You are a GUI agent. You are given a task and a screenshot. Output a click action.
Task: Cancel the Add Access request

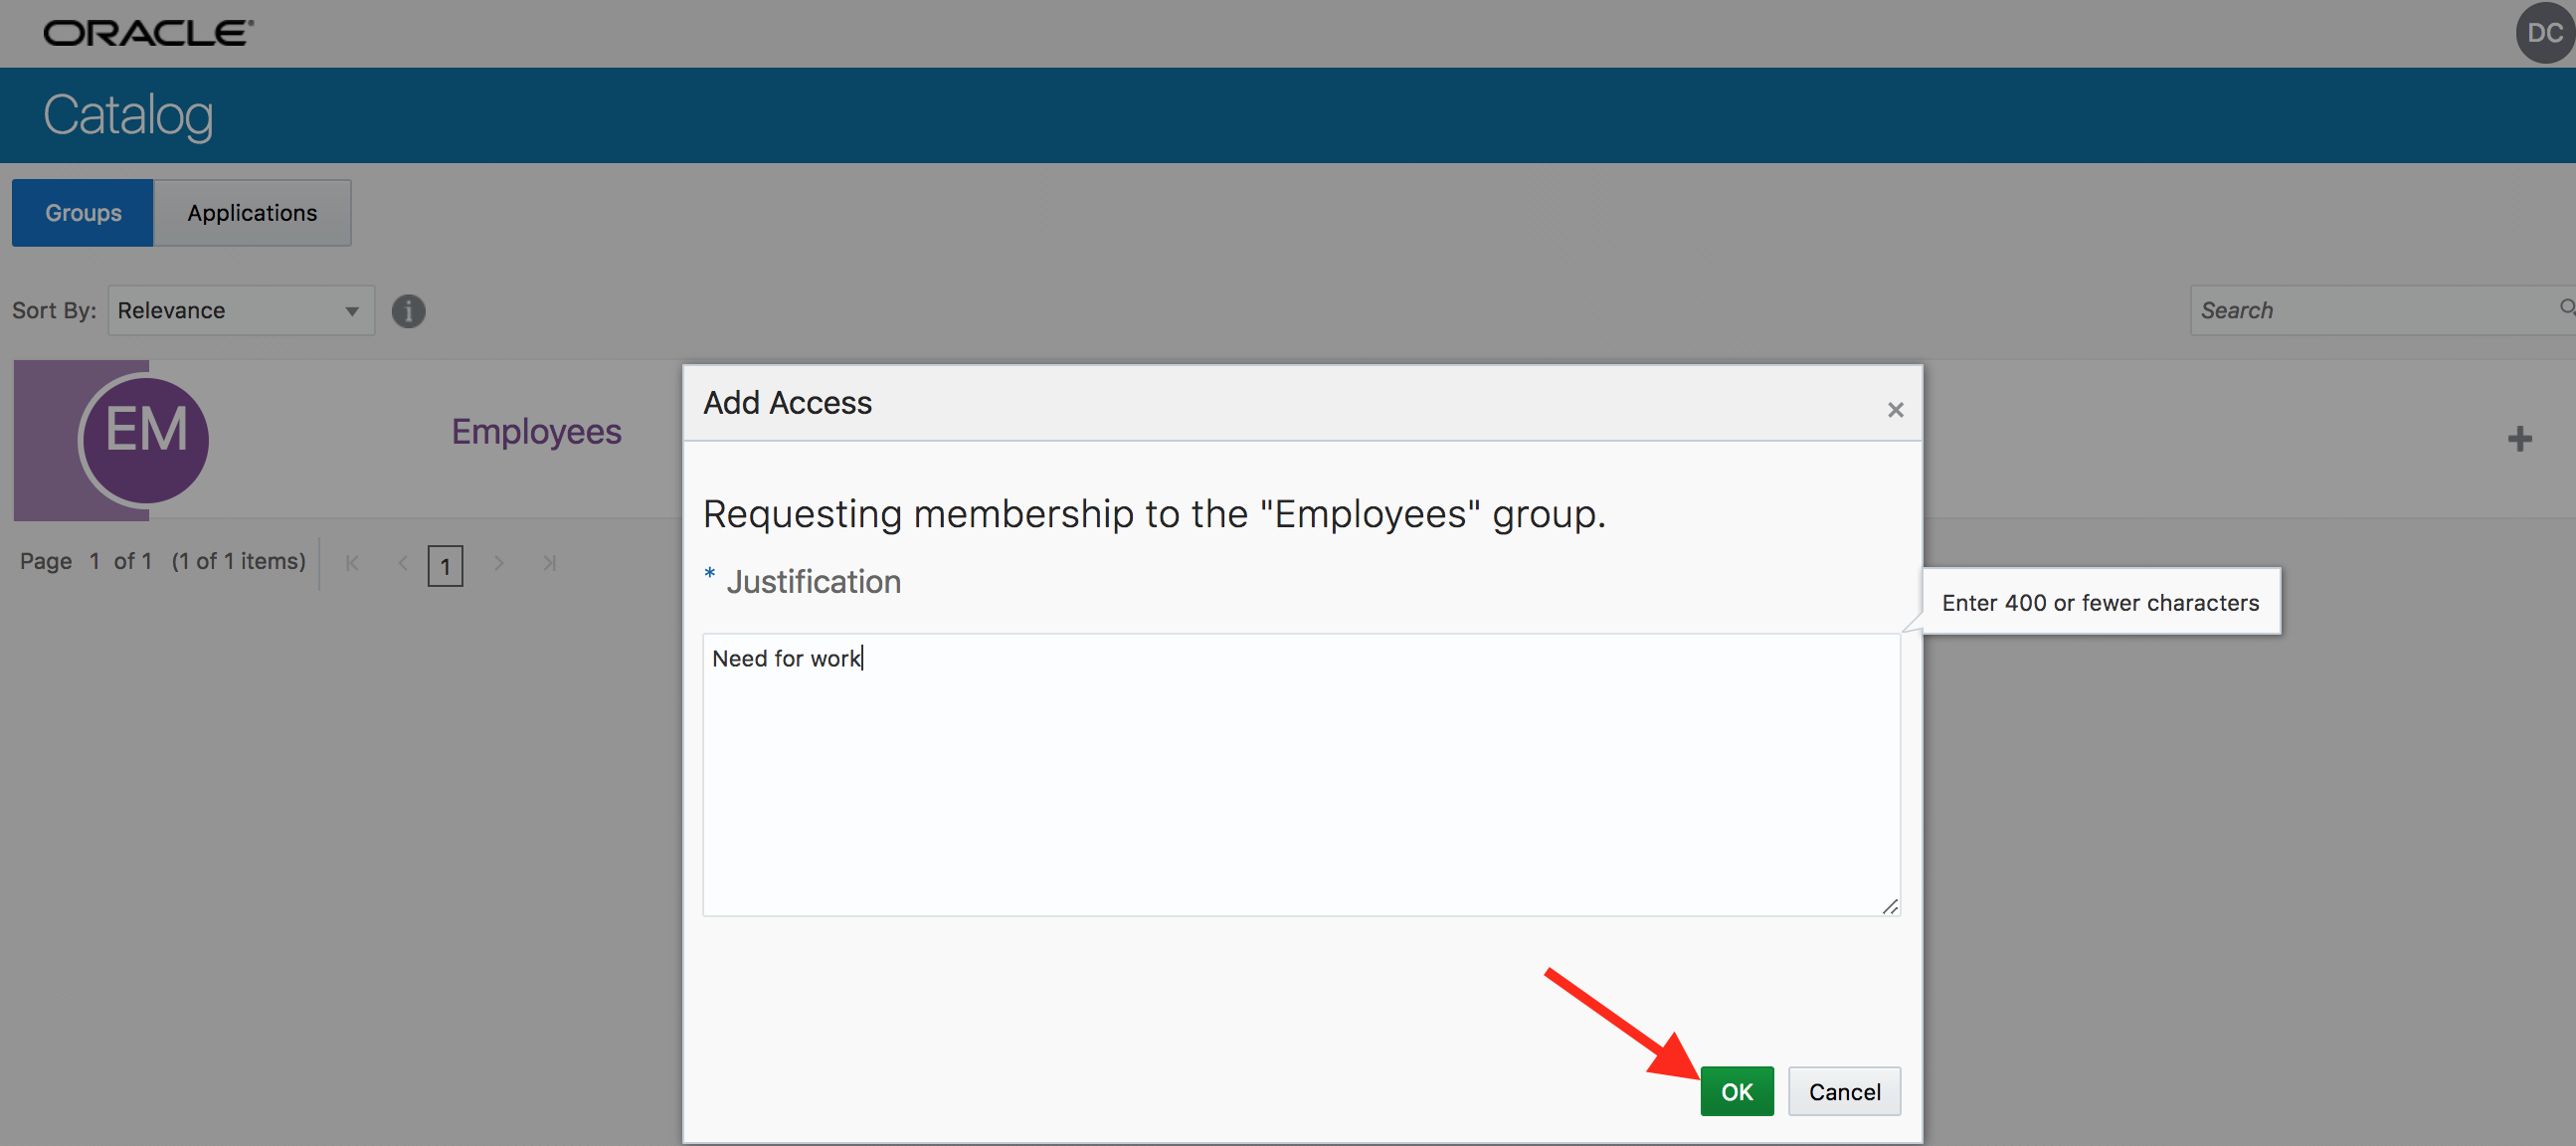click(1844, 1091)
